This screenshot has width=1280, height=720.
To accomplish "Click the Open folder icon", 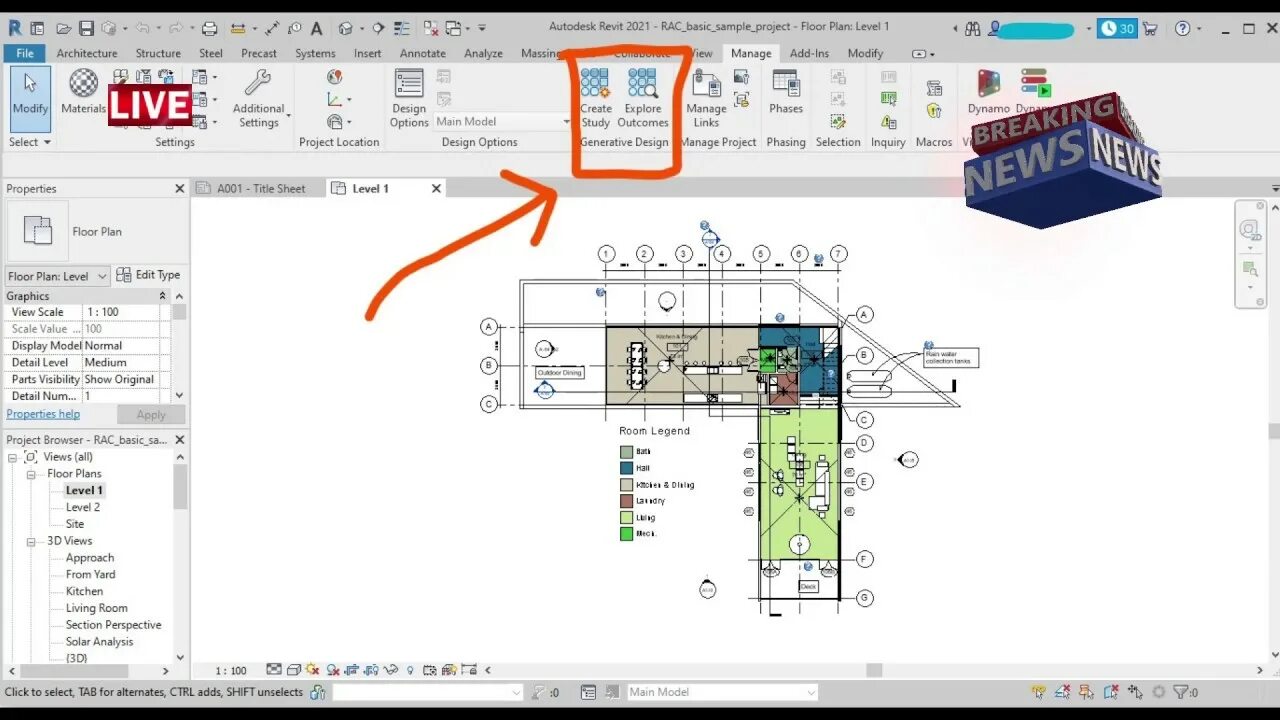I will coord(64,28).
